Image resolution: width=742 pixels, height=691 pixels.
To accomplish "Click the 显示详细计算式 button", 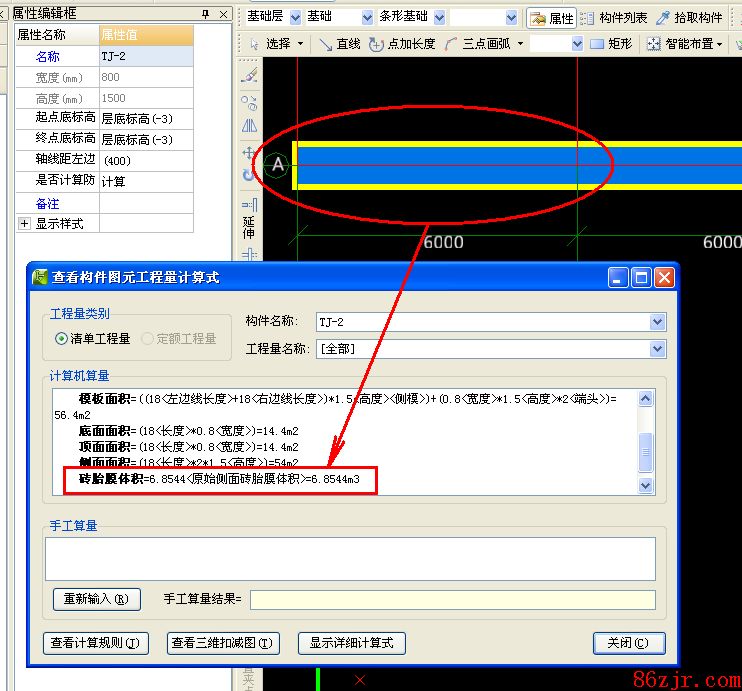I will tap(351, 643).
